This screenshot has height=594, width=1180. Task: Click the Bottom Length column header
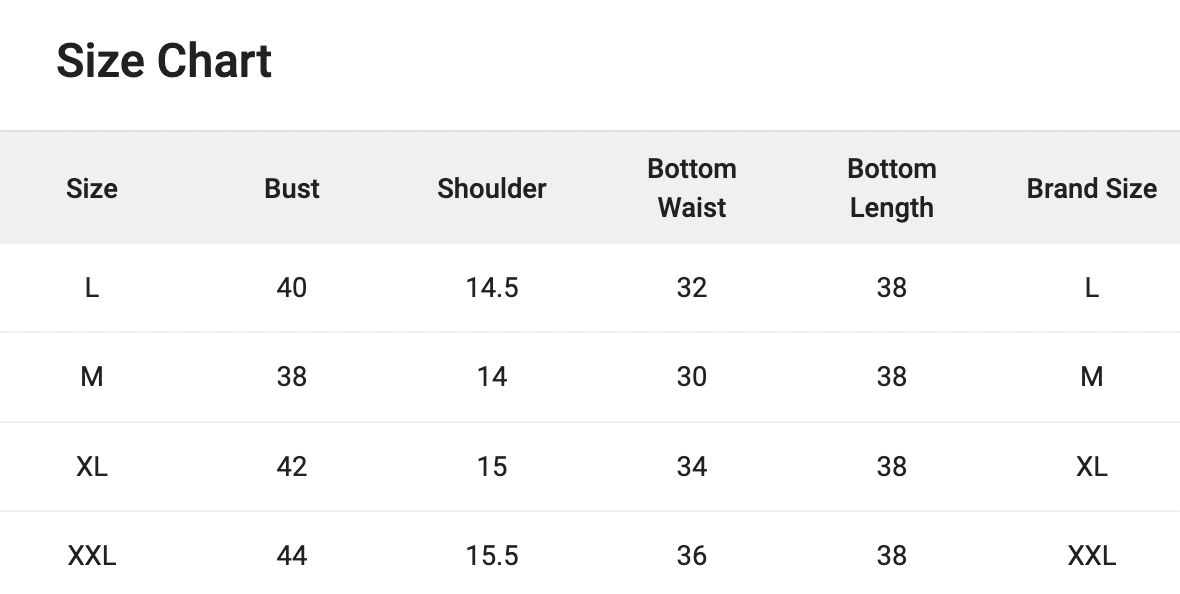coord(892,188)
